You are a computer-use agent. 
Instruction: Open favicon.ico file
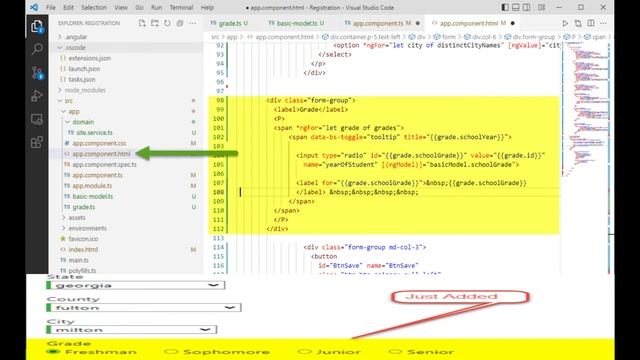[x=83, y=239]
